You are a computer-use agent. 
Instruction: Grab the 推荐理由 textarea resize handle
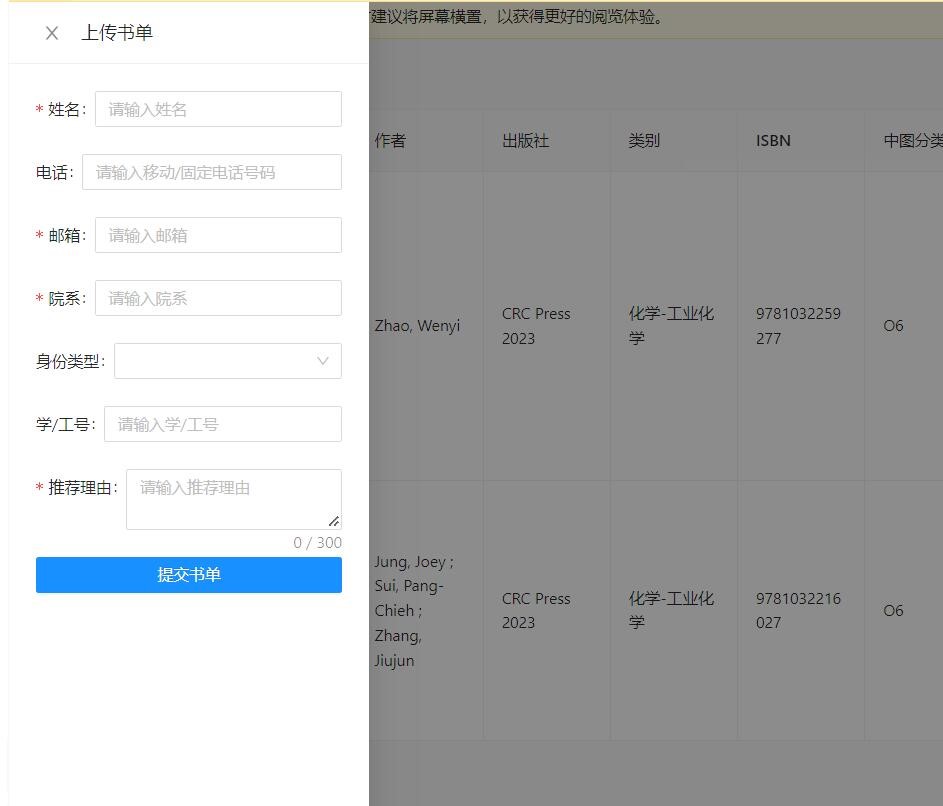coord(334,521)
